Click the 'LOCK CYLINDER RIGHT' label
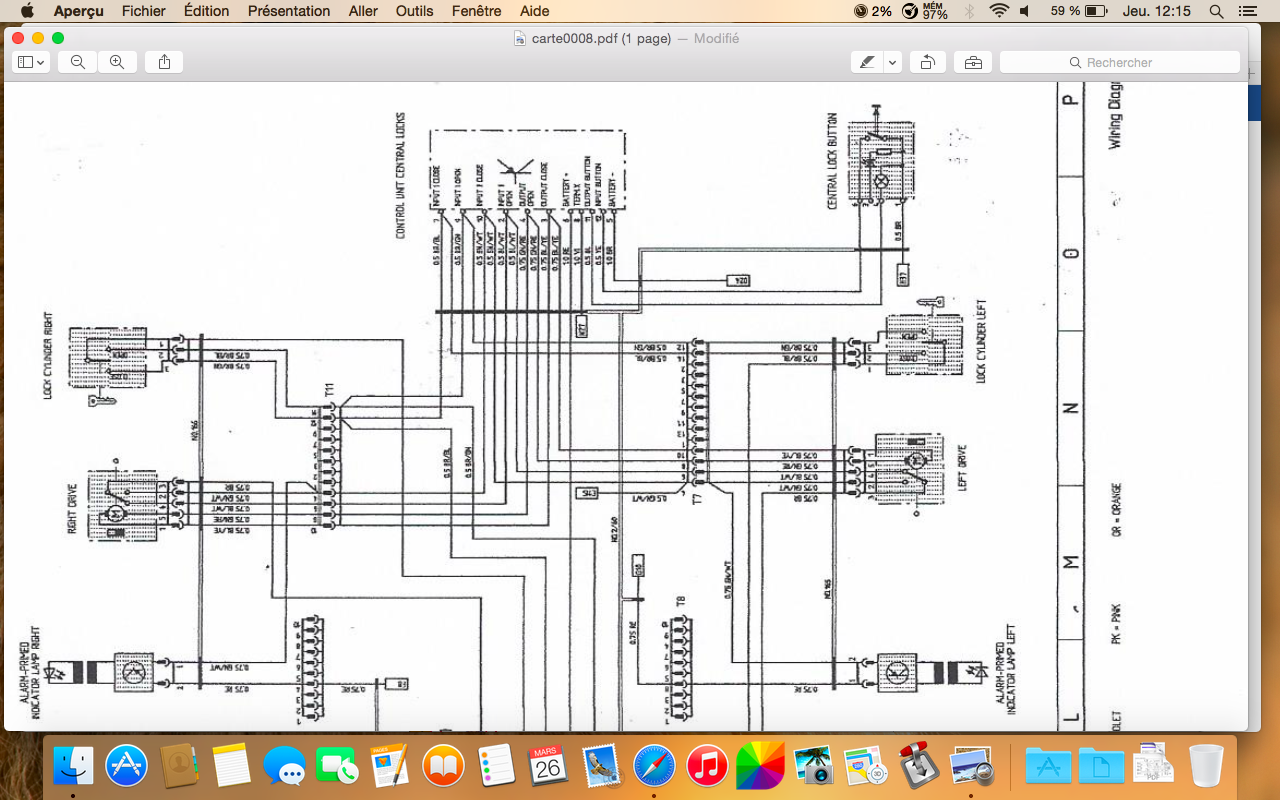Viewport: 1280px width, 800px height. click(x=47, y=356)
